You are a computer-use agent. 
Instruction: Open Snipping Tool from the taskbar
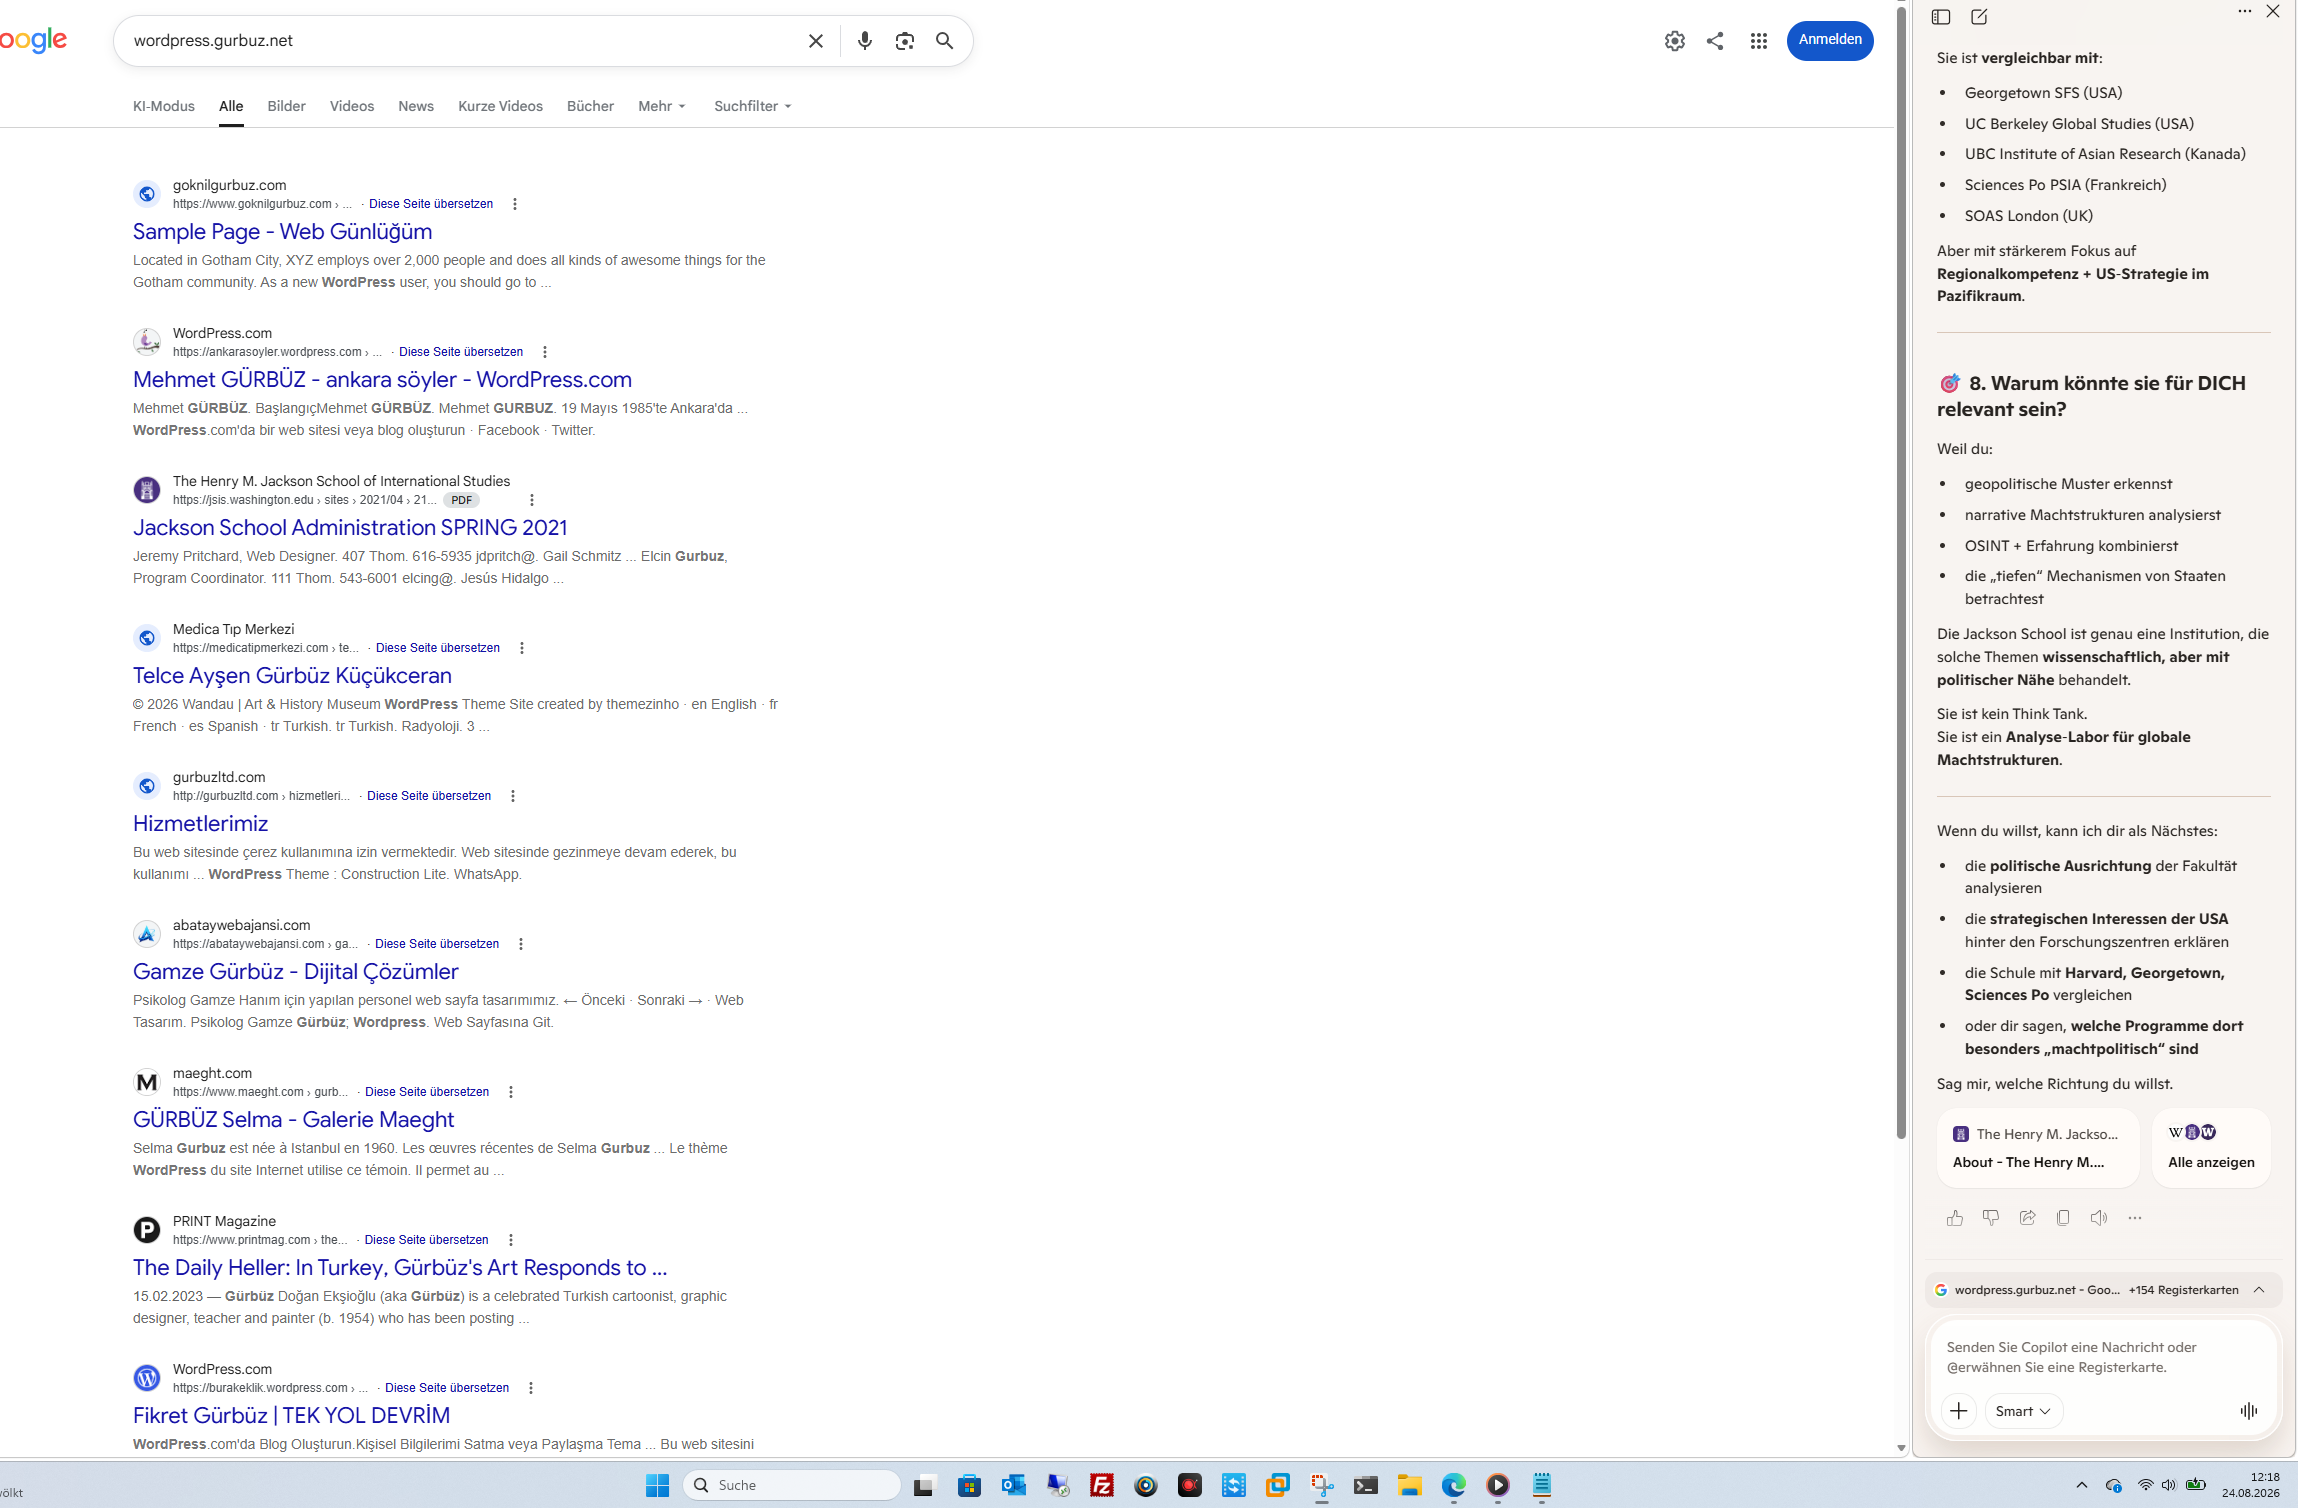tap(1322, 1485)
